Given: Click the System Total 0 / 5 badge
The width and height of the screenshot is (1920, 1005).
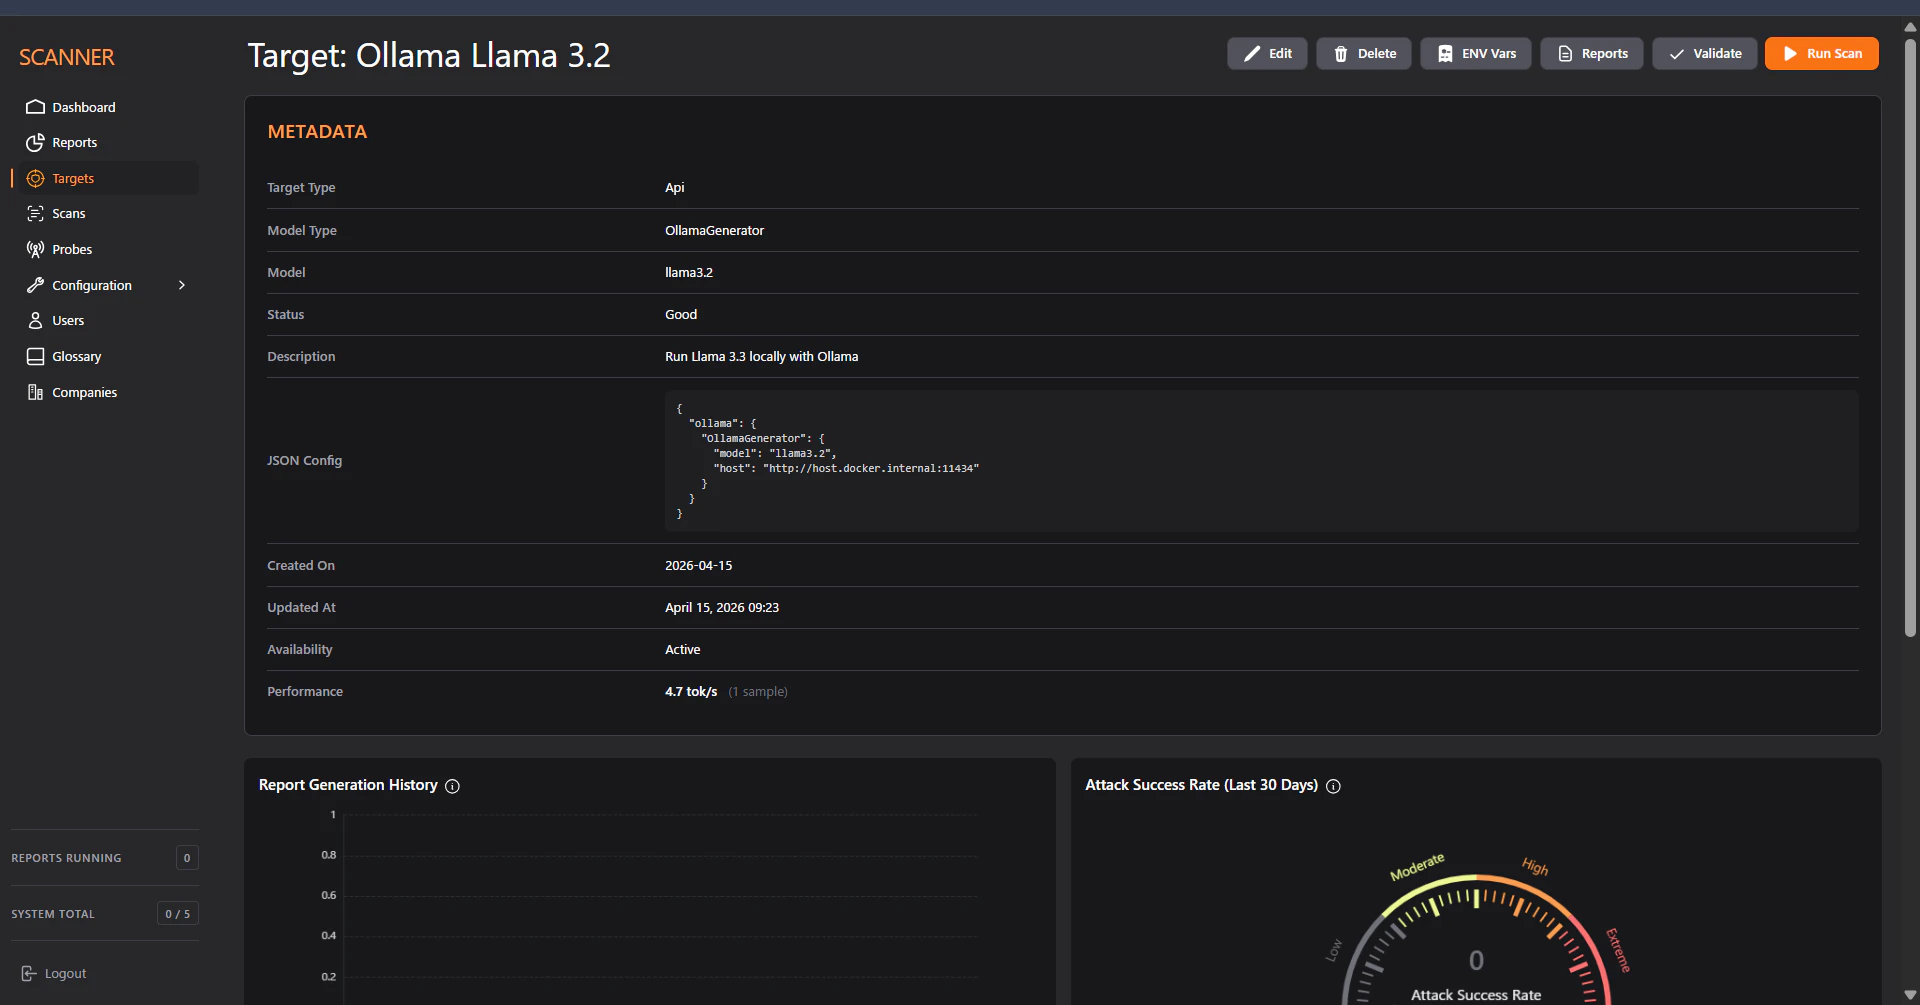Looking at the screenshot, I should click(x=178, y=914).
